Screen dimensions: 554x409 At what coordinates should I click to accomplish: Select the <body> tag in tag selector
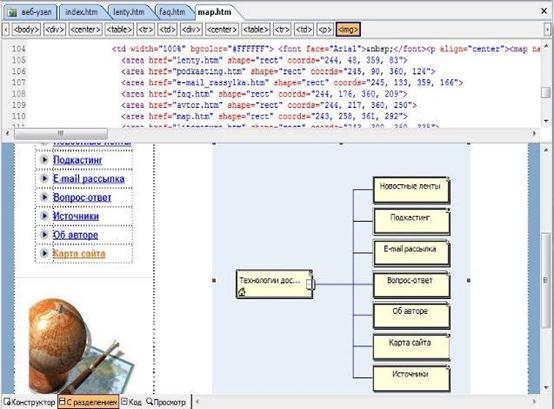coord(26,30)
